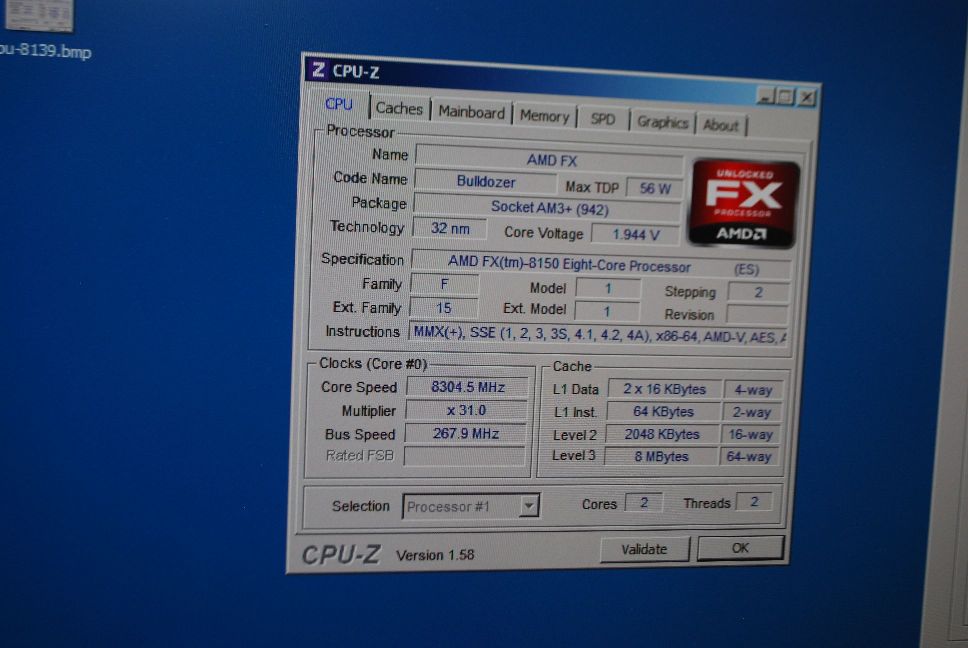Click the Version 1.58 label
This screenshot has width=968, height=648.
coord(435,555)
